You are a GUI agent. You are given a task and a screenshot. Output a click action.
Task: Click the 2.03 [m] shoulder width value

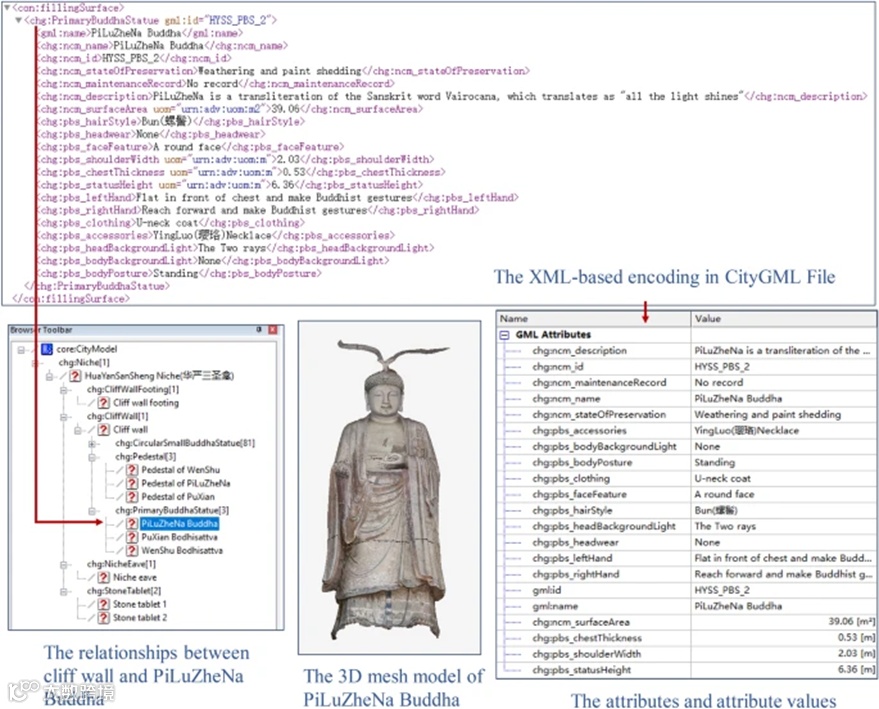coord(856,654)
